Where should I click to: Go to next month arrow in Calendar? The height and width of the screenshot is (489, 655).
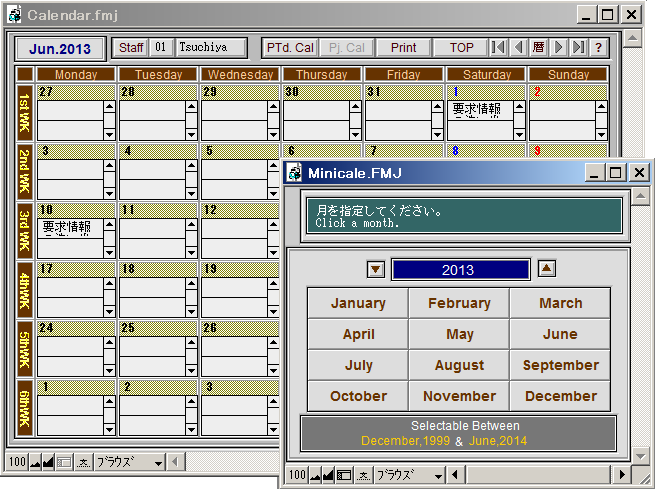click(558, 47)
